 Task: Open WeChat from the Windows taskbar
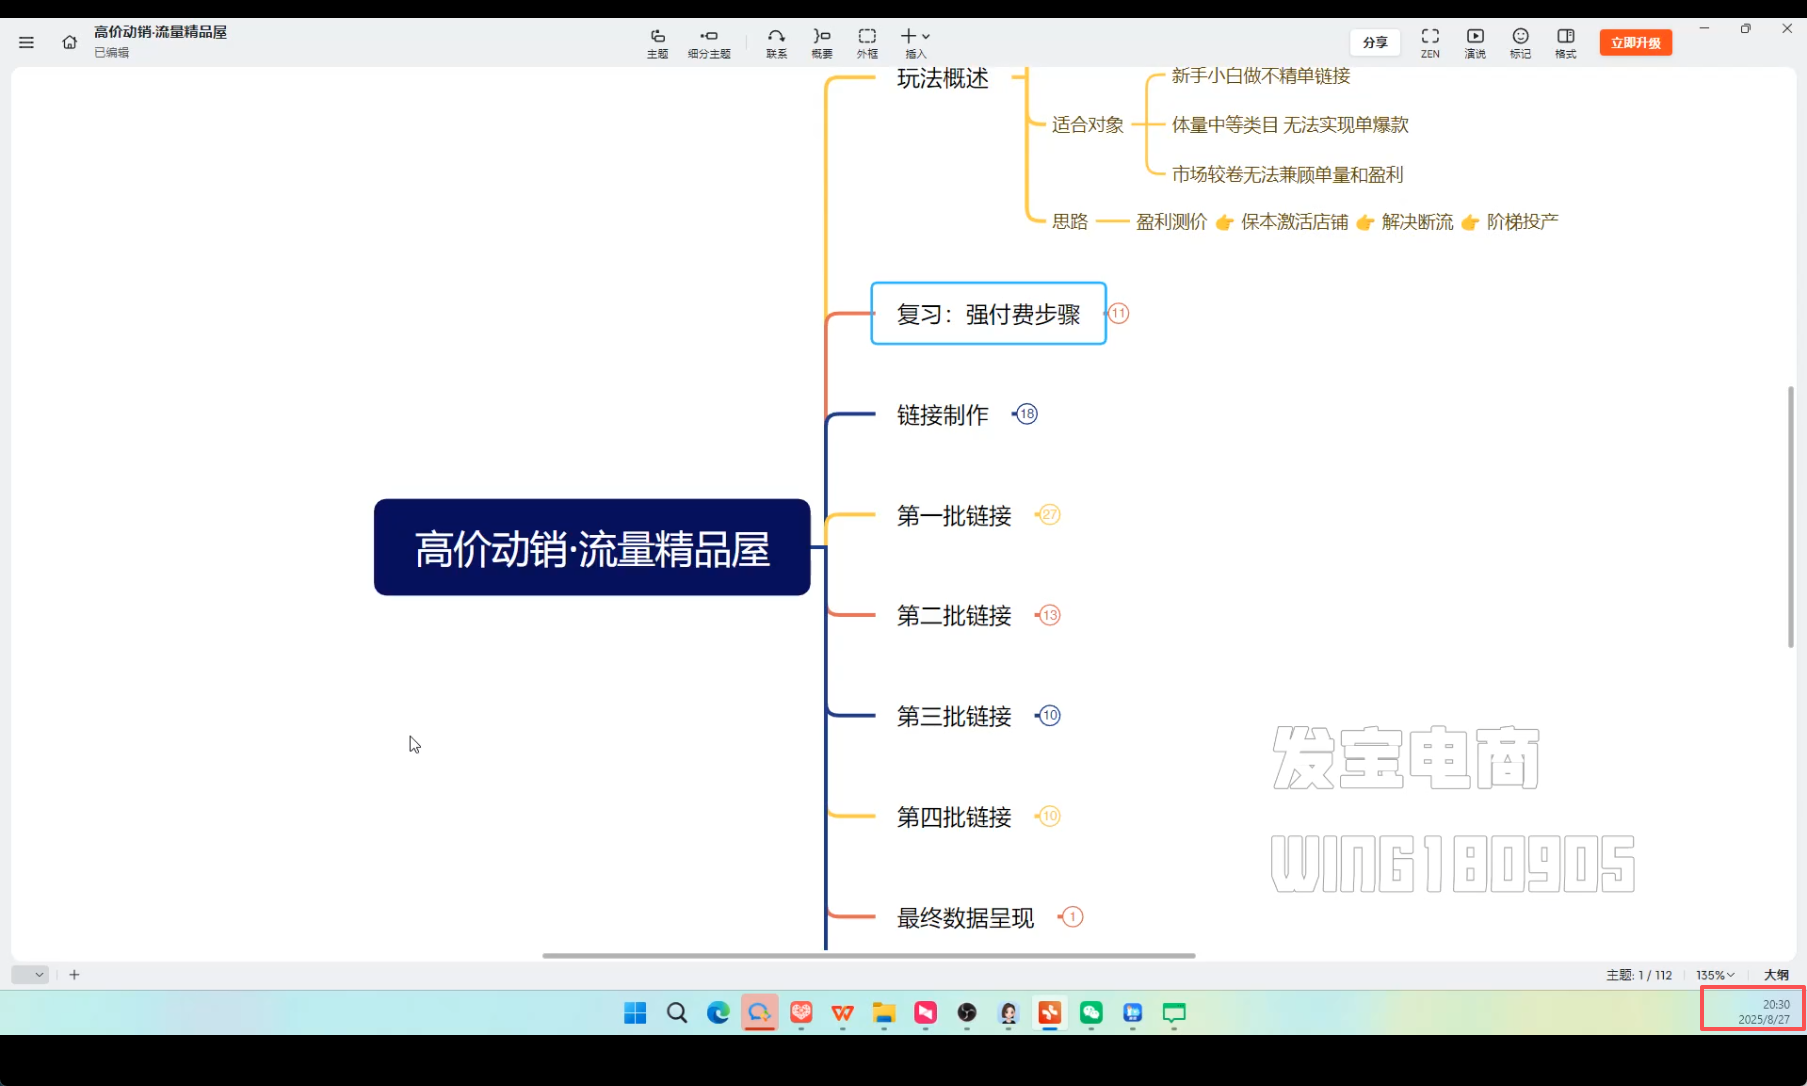(x=1091, y=1013)
